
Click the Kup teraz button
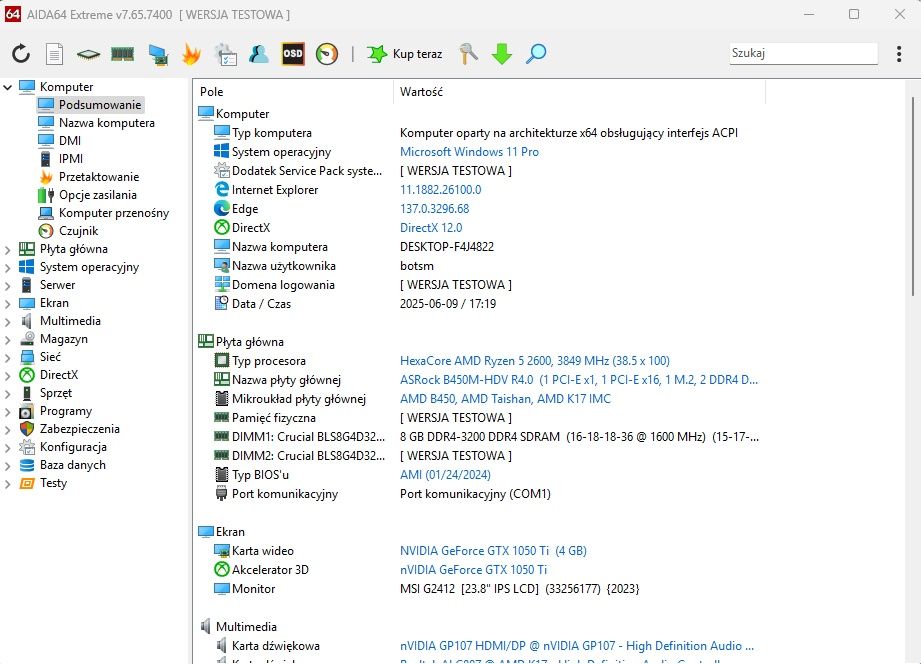click(404, 54)
